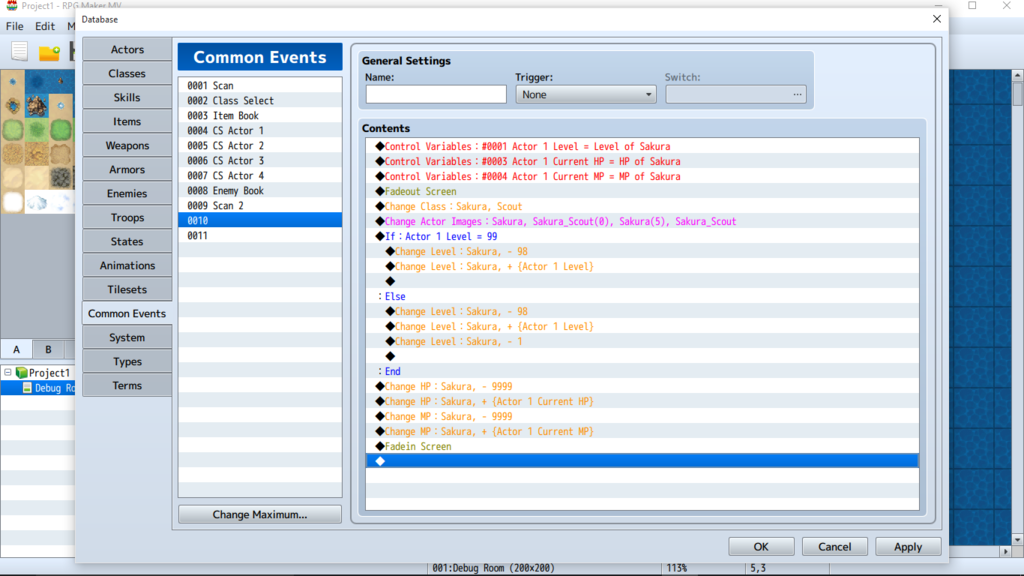Open the File menu
This screenshot has width=1024, height=576.
(x=14, y=26)
